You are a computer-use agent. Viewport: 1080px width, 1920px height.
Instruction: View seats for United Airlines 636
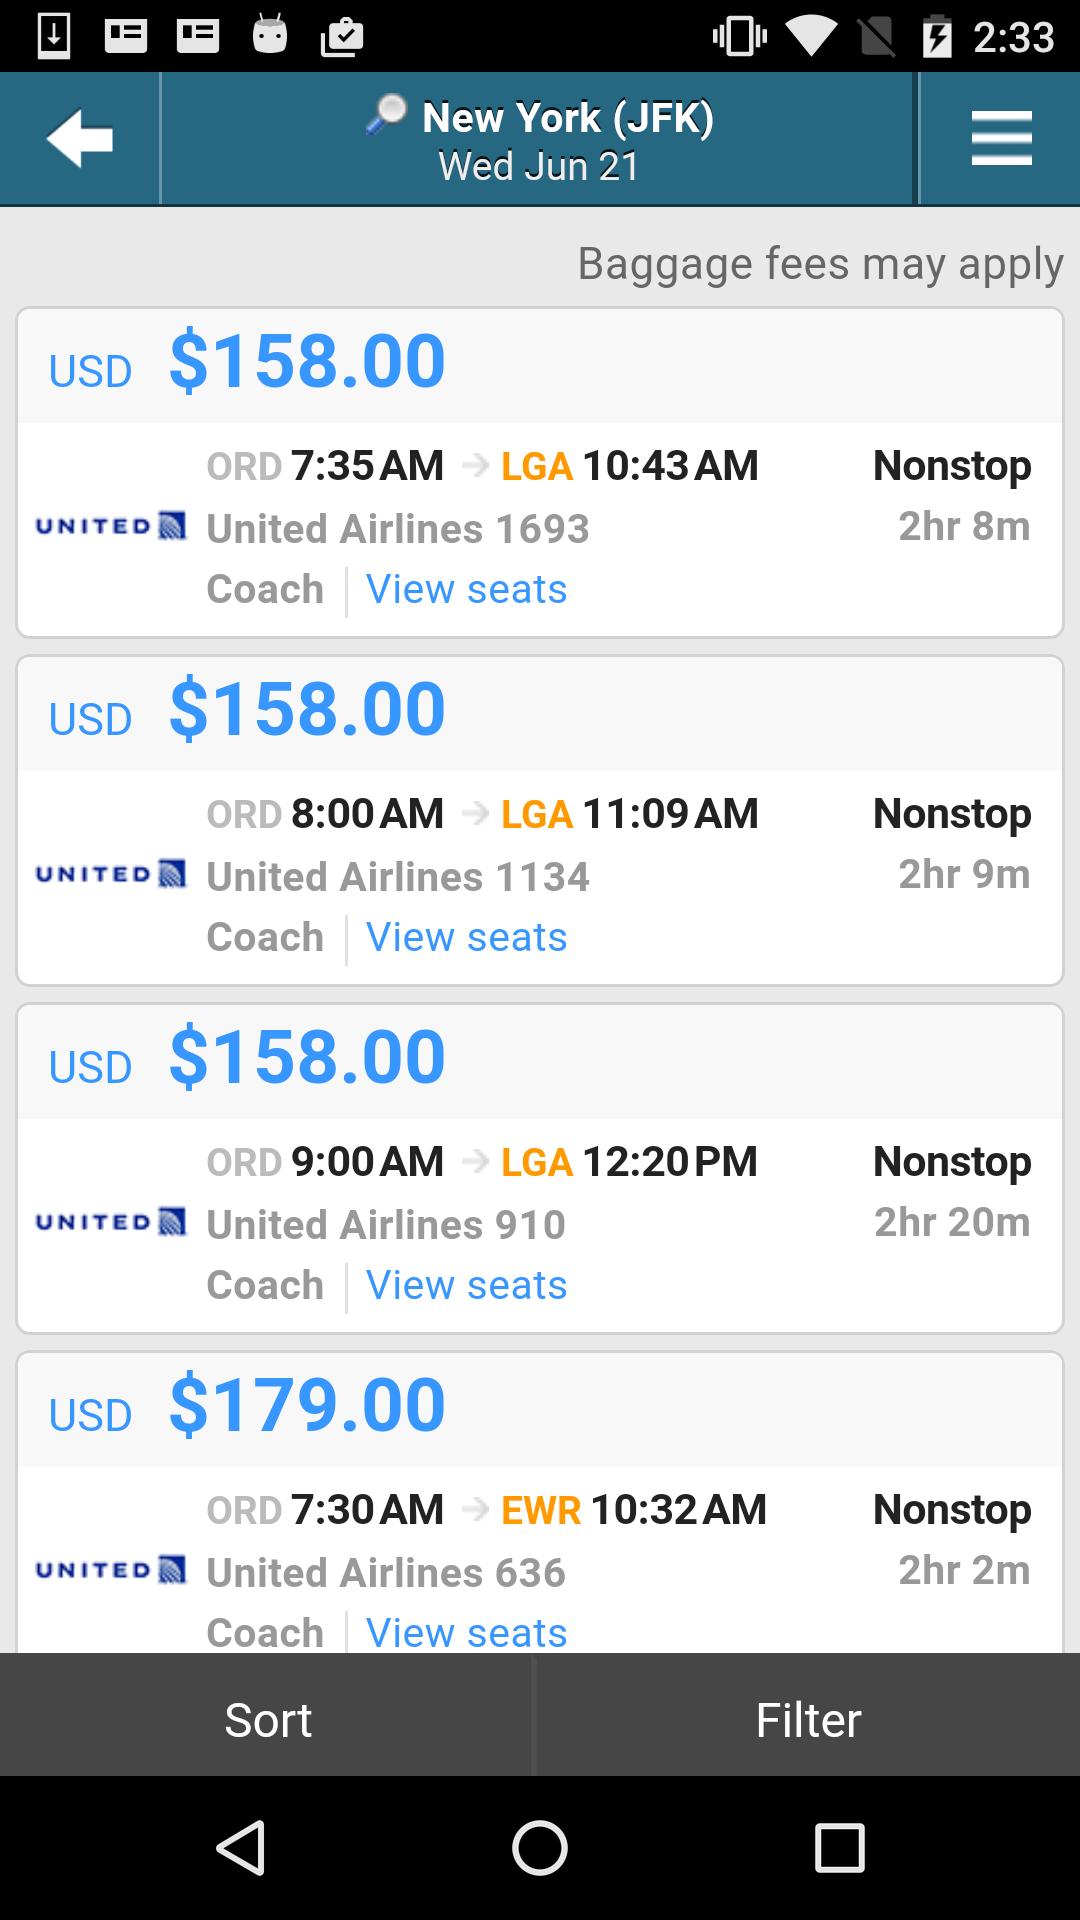(466, 1632)
